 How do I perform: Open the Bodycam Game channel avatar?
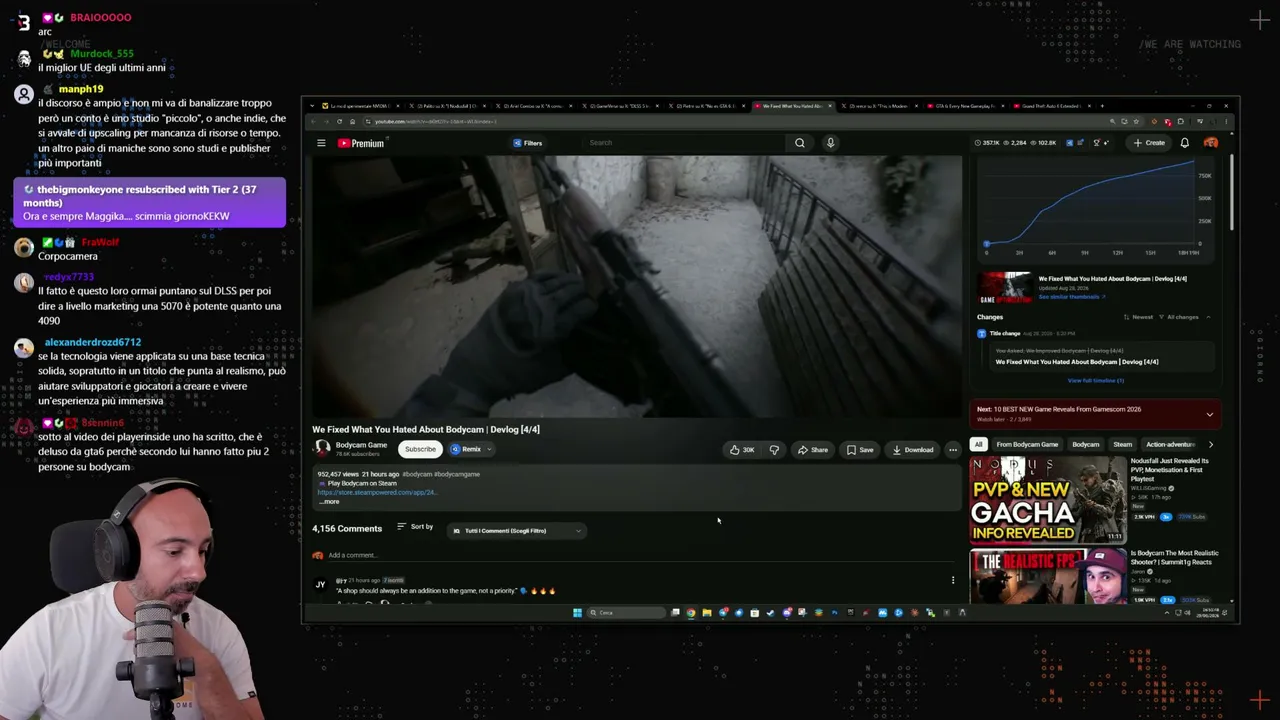[322, 449]
